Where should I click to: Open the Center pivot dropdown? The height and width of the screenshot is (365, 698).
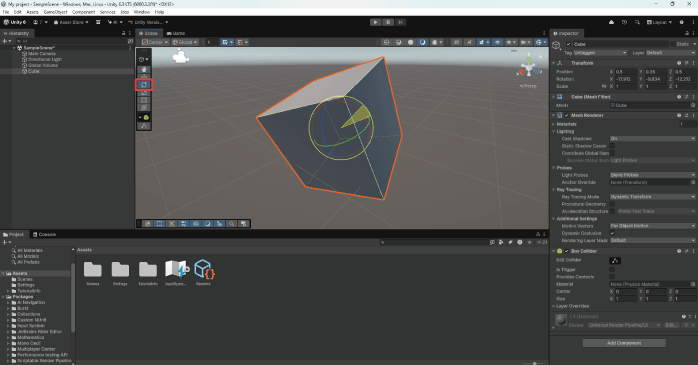(x=154, y=42)
